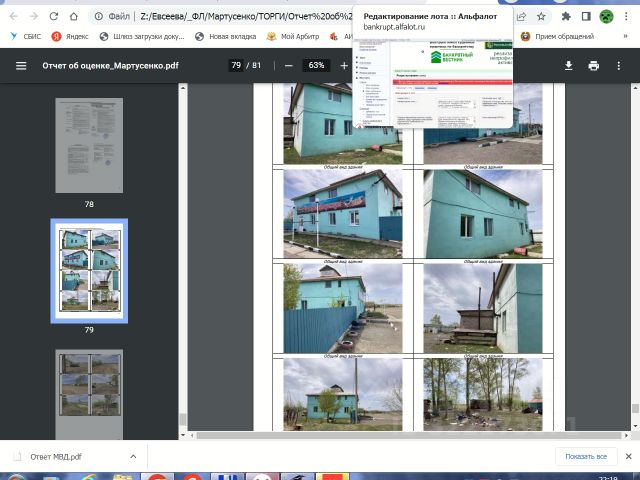The width and height of the screenshot is (640, 480).
Task: Click the page number input field
Action: click(237, 65)
